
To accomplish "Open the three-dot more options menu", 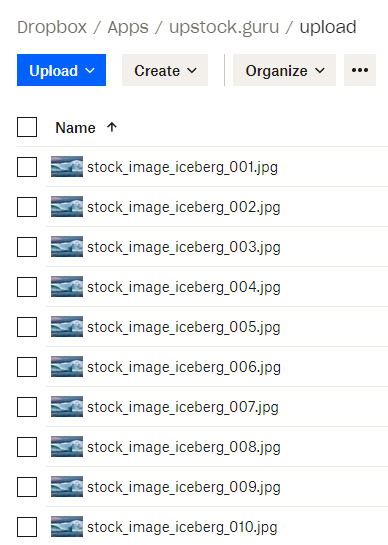I will (x=359, y=70).
